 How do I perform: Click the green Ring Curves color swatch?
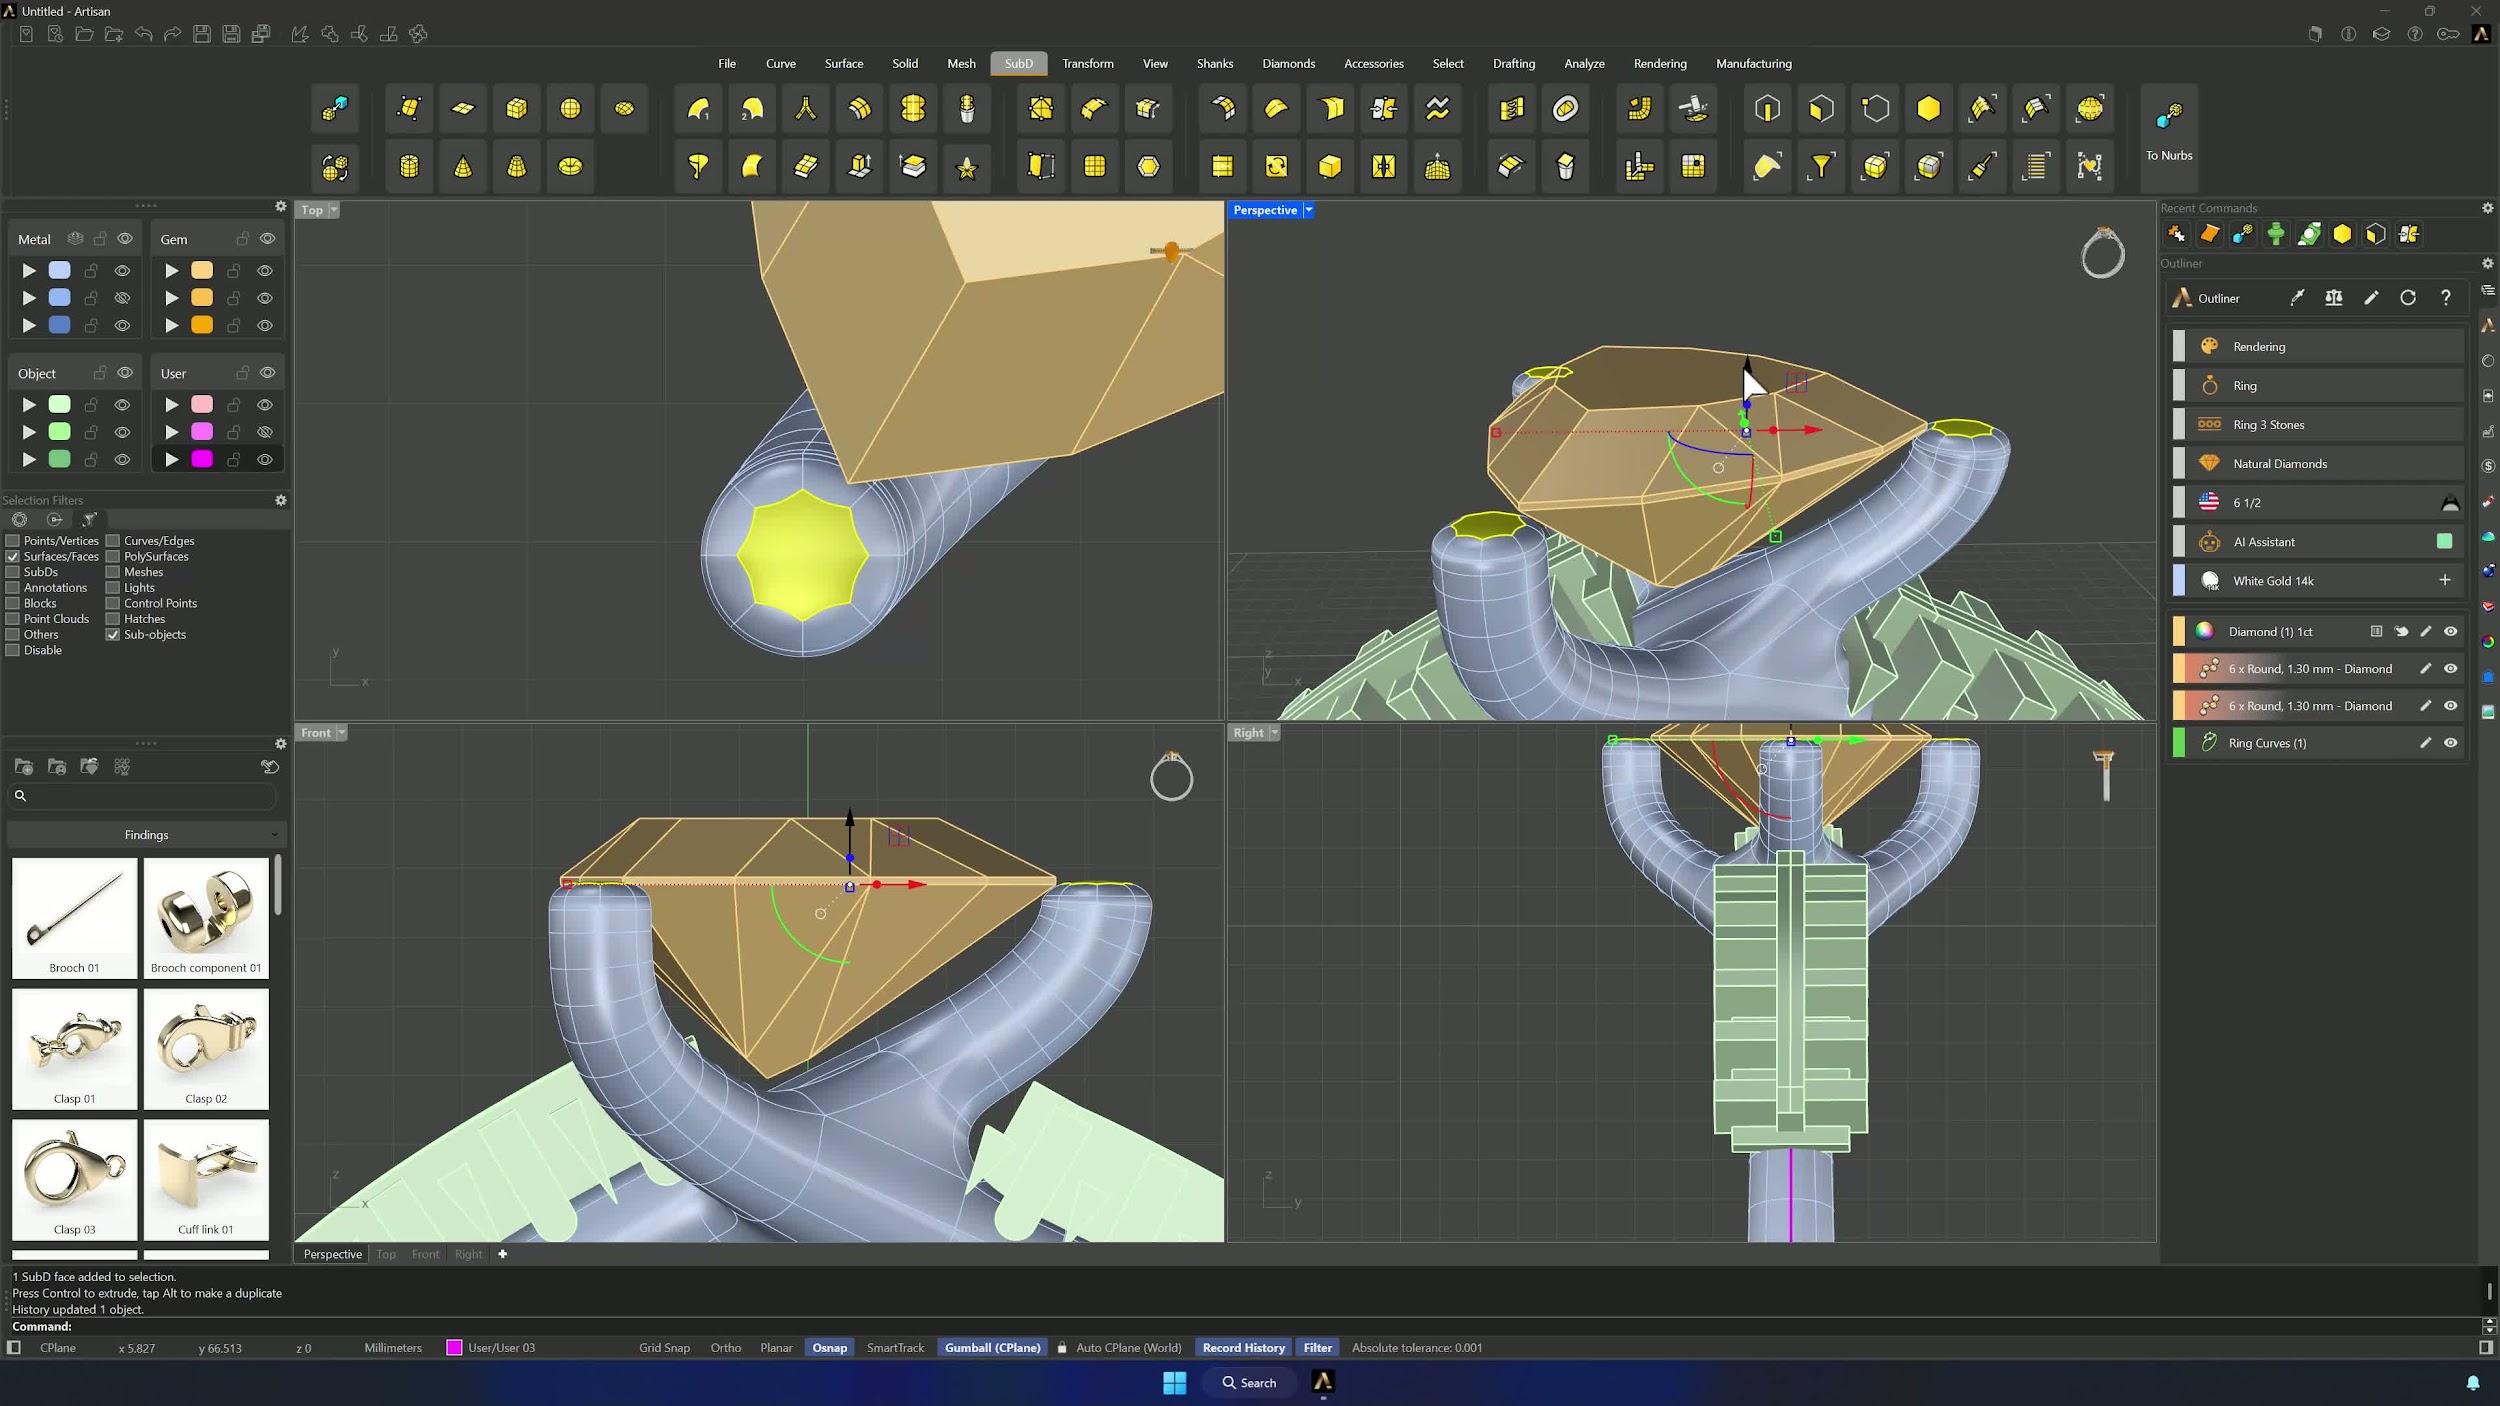coord(2179,743)
